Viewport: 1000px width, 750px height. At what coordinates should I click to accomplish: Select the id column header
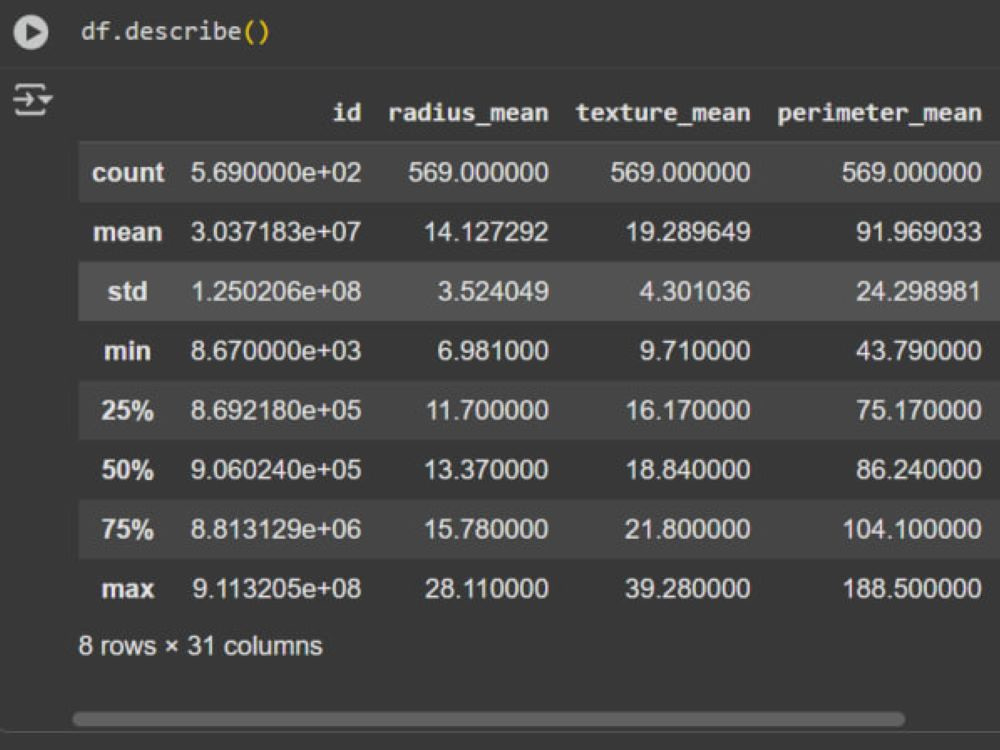tap(347, 113)
